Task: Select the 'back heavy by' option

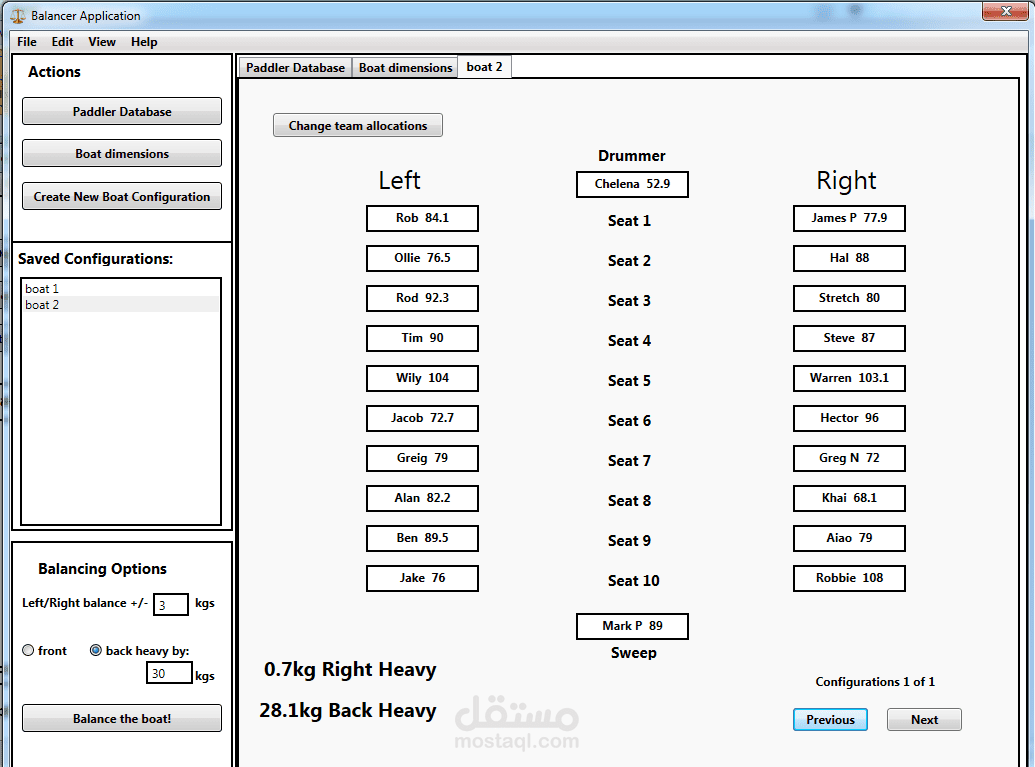Action: [x=97, y=650]
